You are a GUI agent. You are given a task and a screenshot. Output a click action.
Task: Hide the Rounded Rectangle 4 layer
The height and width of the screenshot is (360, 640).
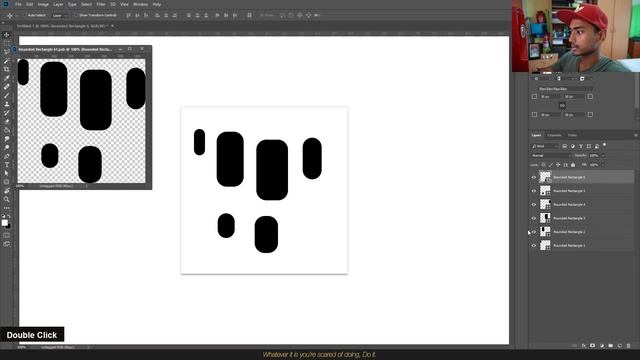click(x=533, y=204)
